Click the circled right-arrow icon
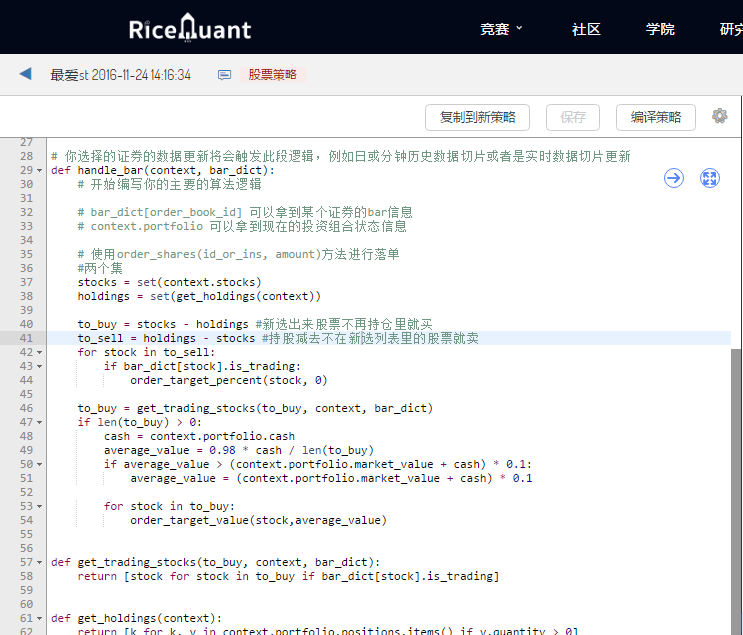743x635 pixels. tap(673, 178)
